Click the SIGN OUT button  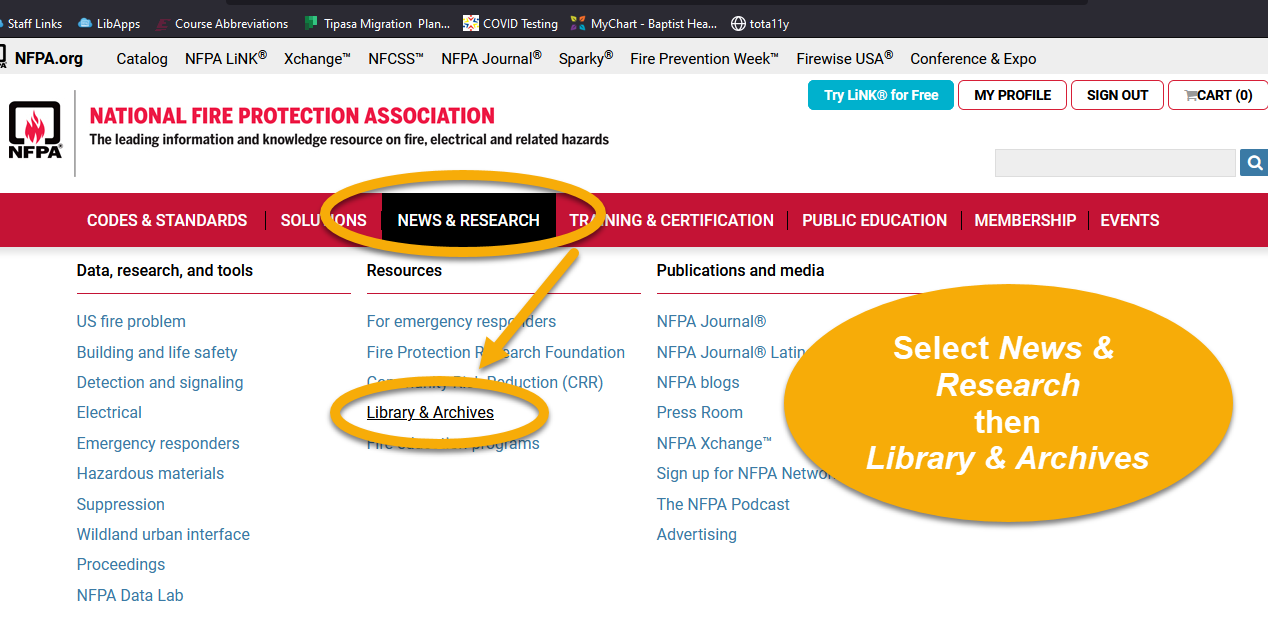pos(1117,95)
